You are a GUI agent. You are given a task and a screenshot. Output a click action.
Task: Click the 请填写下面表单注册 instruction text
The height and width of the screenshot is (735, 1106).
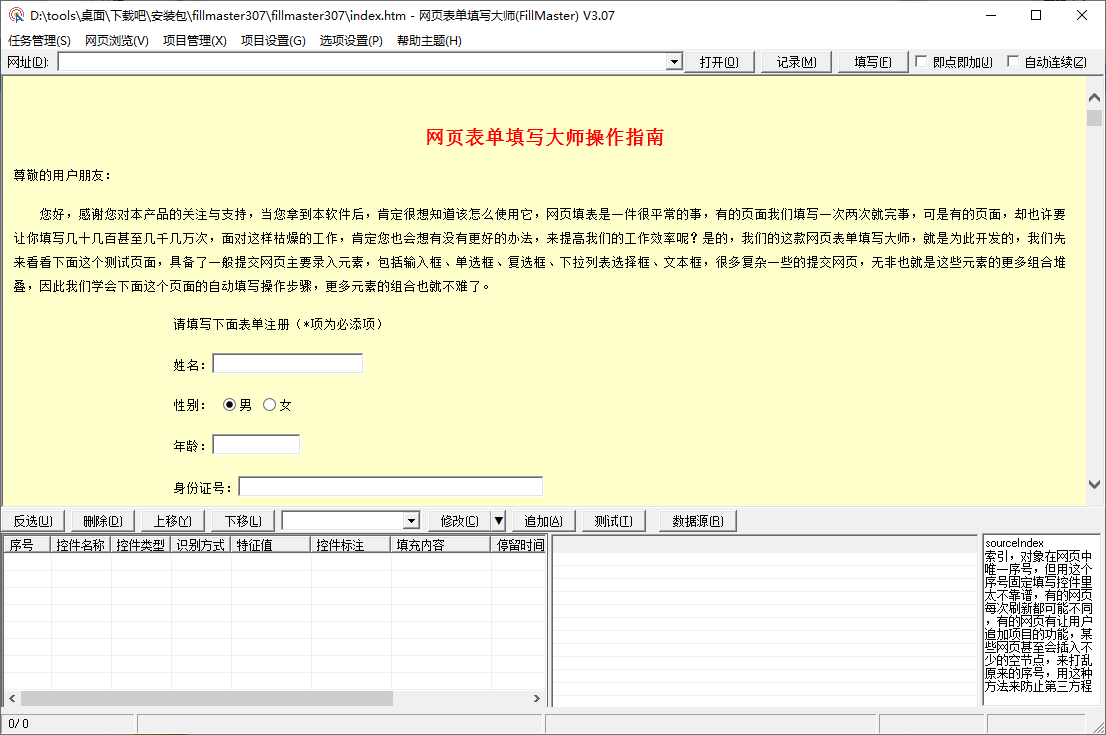tap(279, 324)
